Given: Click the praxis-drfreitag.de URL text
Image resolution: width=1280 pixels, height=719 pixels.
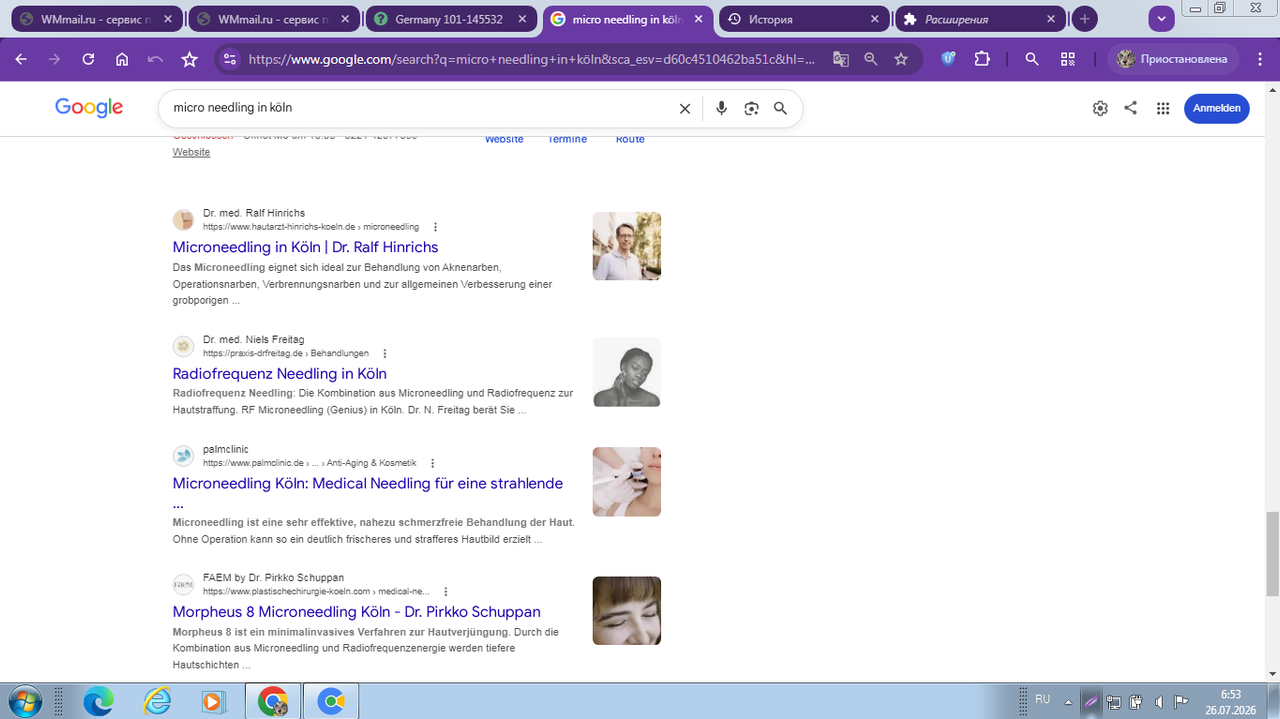Looking at the screenshot, I should tap(286, 353).
